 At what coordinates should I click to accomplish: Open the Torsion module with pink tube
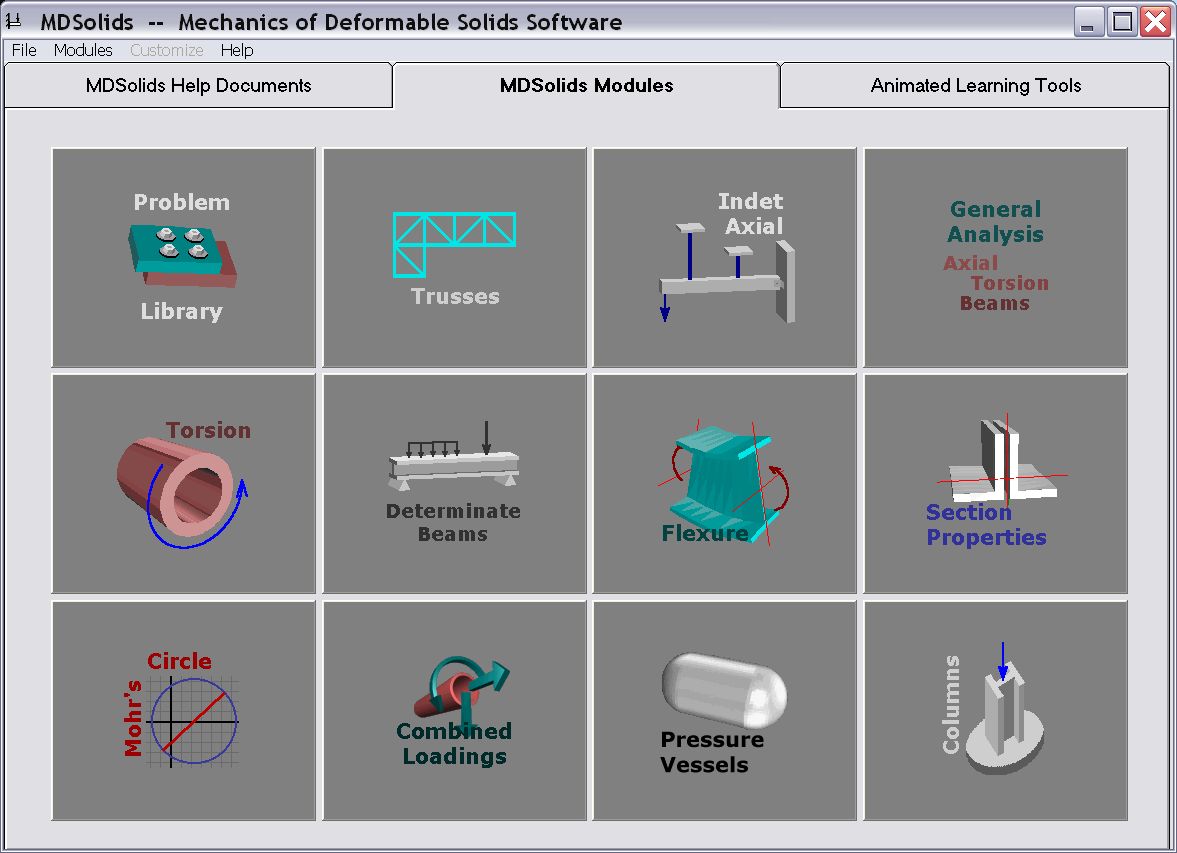(184, 484)
